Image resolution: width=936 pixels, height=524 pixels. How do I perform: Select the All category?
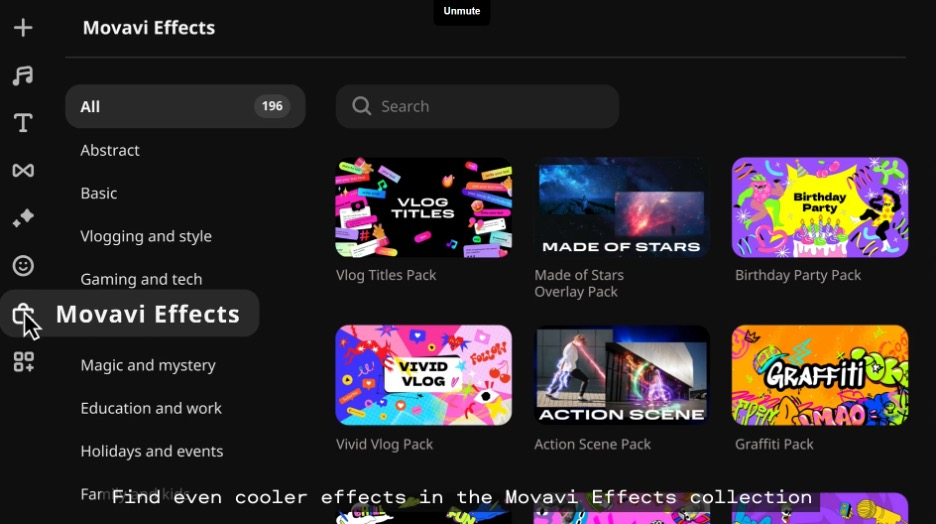(x=185, y=106)
